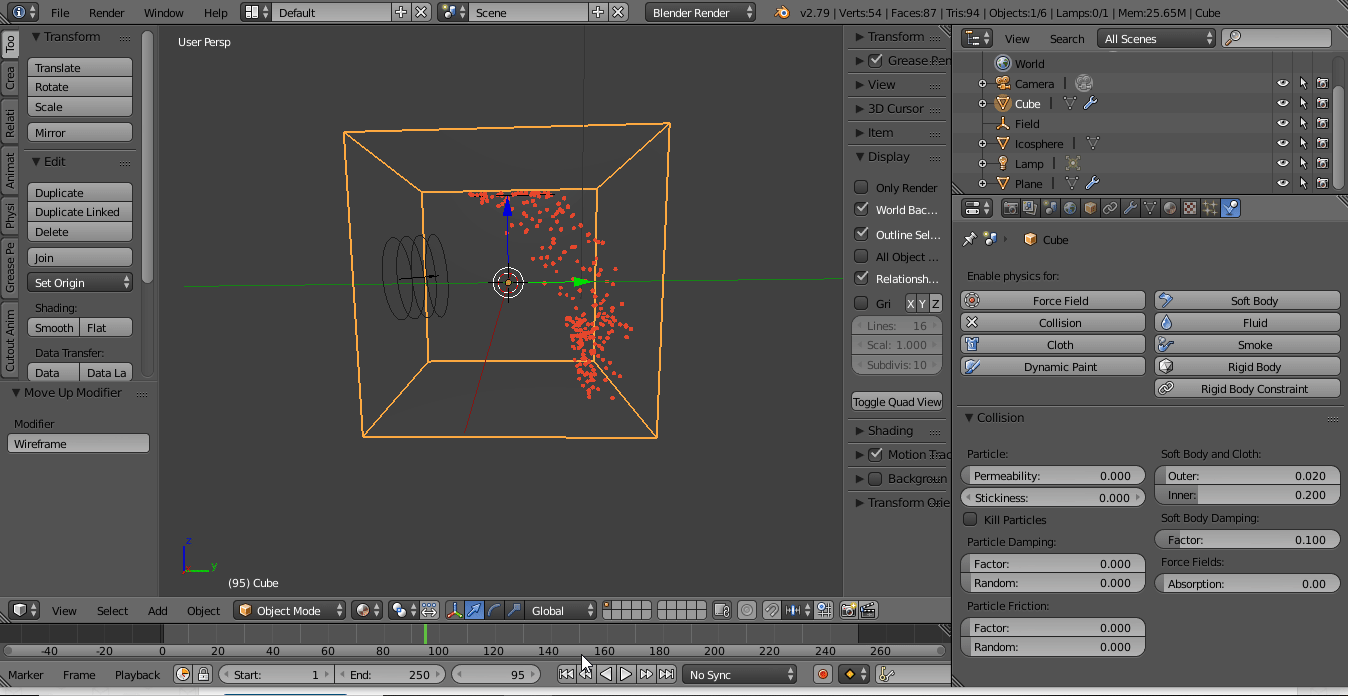Enable snapping with the magnet icon
Image resolution: width=1348 pixels, height=696 pixels.
(x=772, y=610)
